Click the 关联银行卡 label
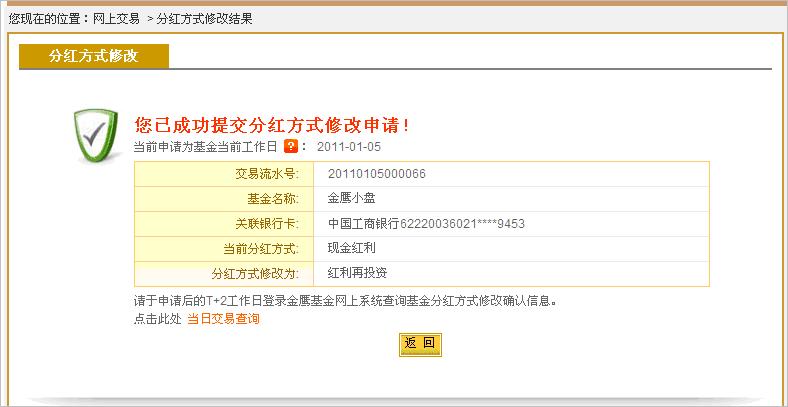788x407 pixels. click(x=267, y=224)
